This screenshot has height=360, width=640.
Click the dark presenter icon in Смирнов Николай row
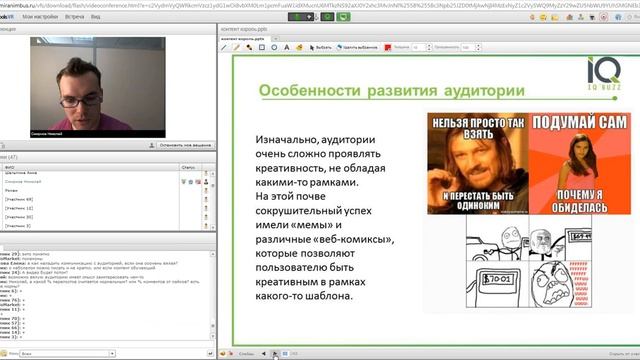coord(206,182)
